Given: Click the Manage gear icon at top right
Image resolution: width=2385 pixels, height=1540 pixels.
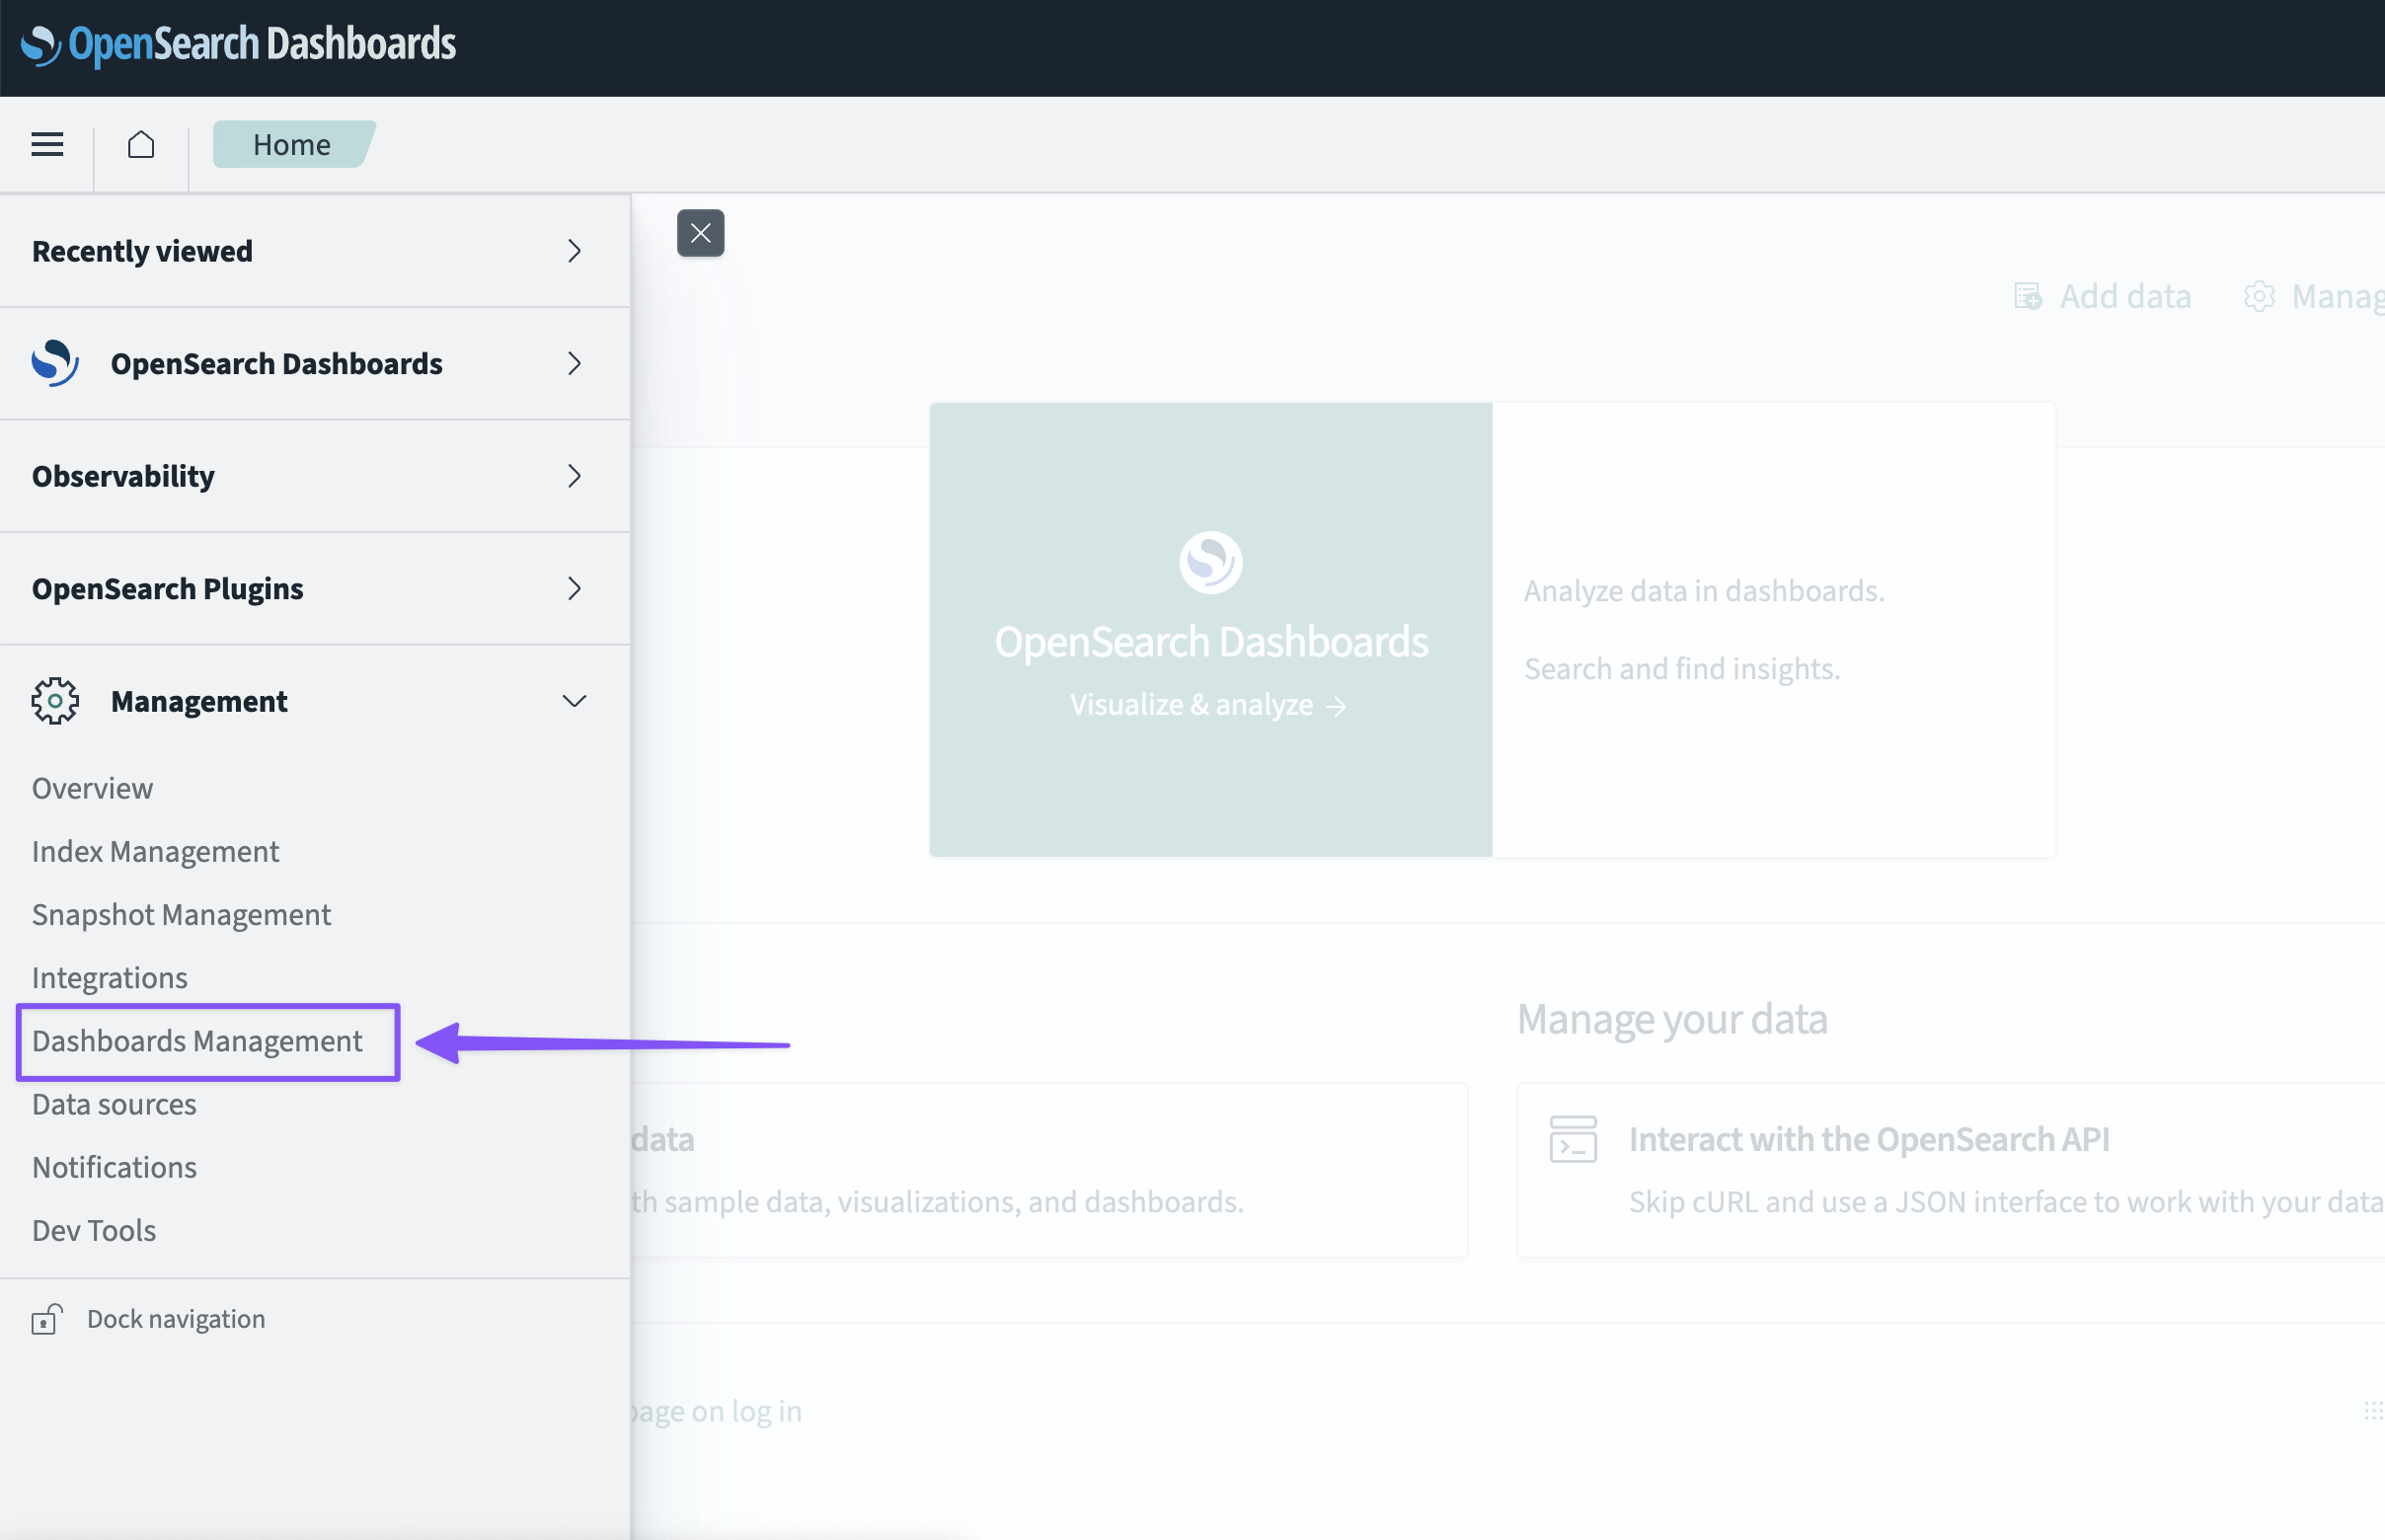Looking at the screenshot, I should point(2259,296).
